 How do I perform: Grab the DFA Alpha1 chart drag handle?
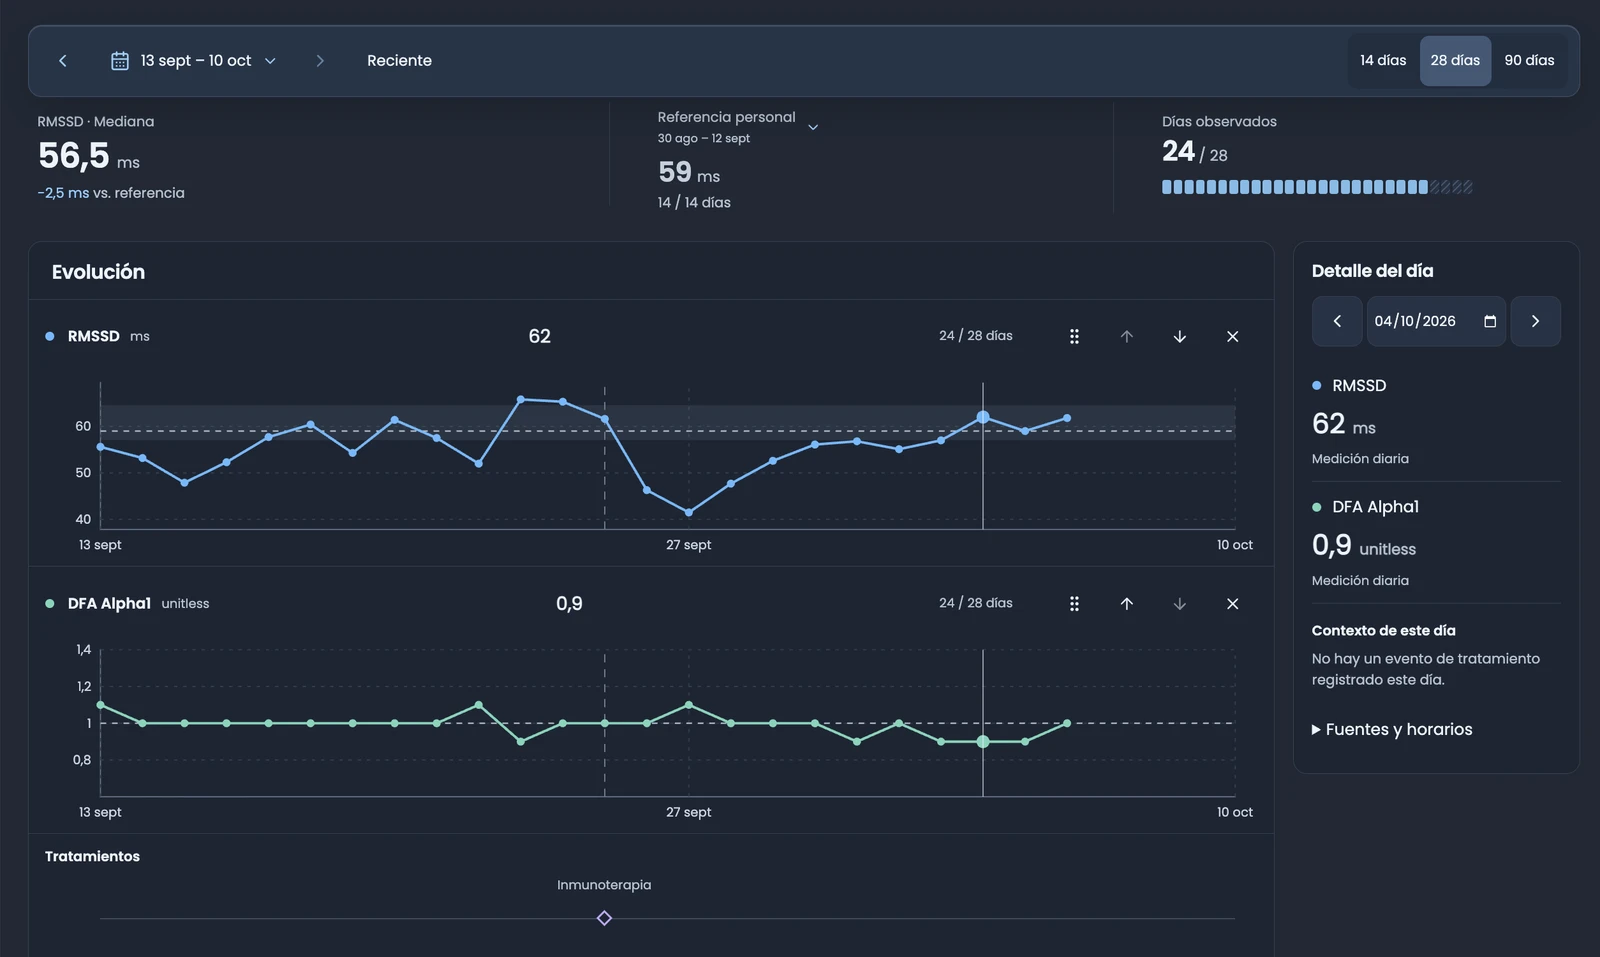pos(1074,604)
